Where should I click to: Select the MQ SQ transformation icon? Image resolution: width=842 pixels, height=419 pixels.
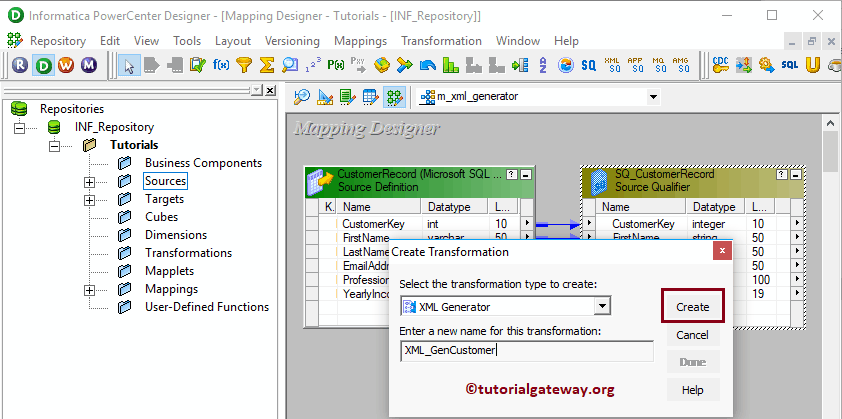[658, 66]
